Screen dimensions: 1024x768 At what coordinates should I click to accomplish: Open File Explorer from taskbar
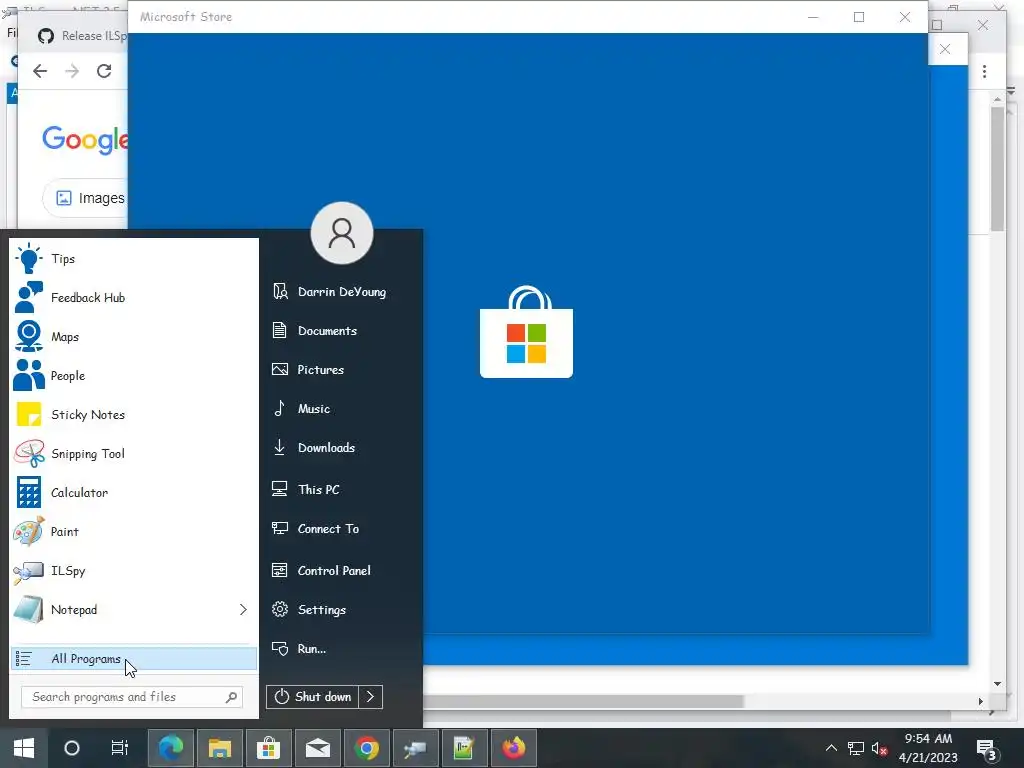click(x=219, y=748)
